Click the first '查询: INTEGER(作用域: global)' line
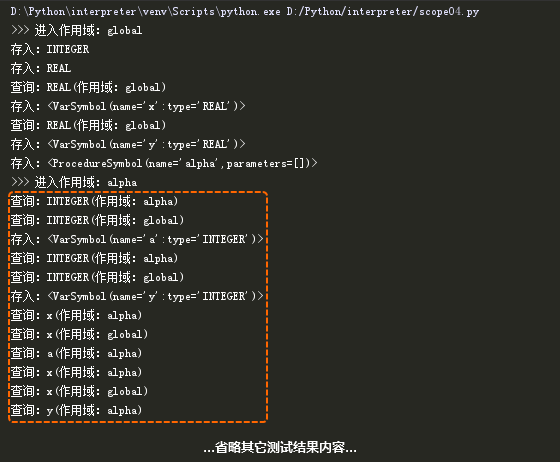 tap(97, 220)
